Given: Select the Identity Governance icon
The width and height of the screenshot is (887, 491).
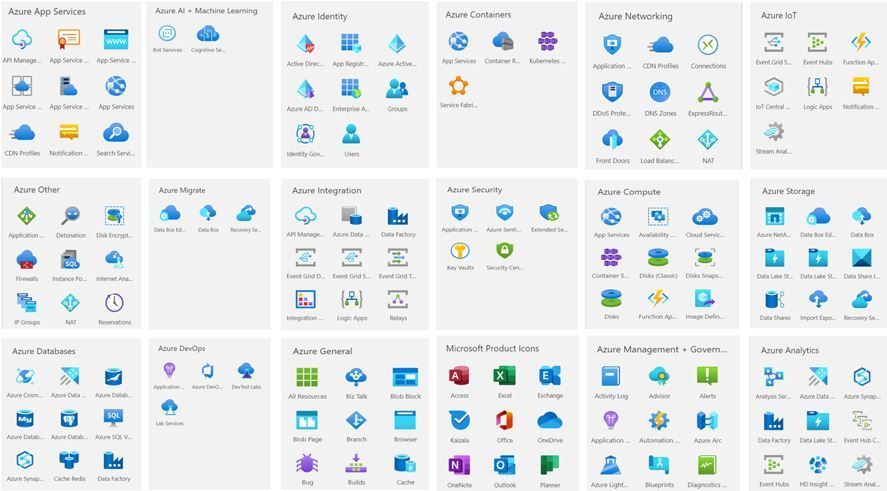Looking at the screenshot, I should [x=305, y=133].
